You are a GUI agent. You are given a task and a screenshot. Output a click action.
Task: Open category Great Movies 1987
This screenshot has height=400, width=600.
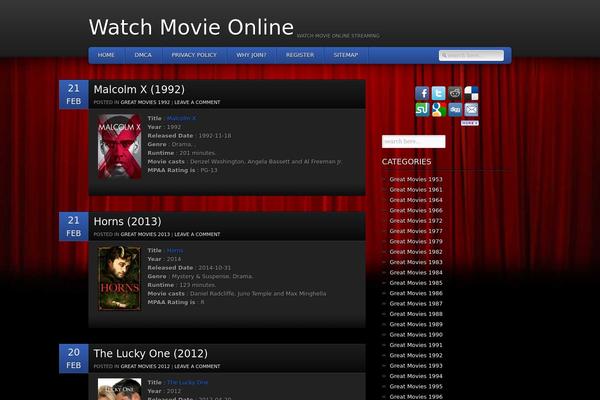416,303
